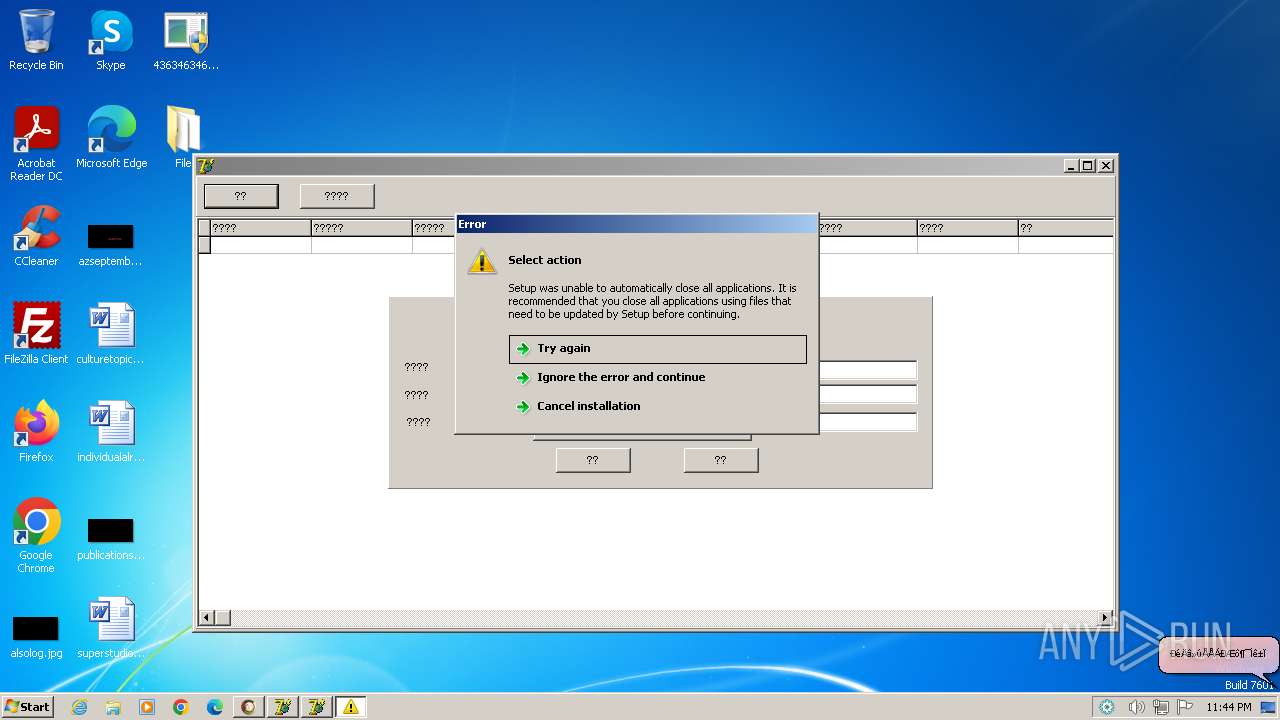Click the blue gear tray icon
The height and width of the screenshot is (720, 1280).
click(1107, 707)
